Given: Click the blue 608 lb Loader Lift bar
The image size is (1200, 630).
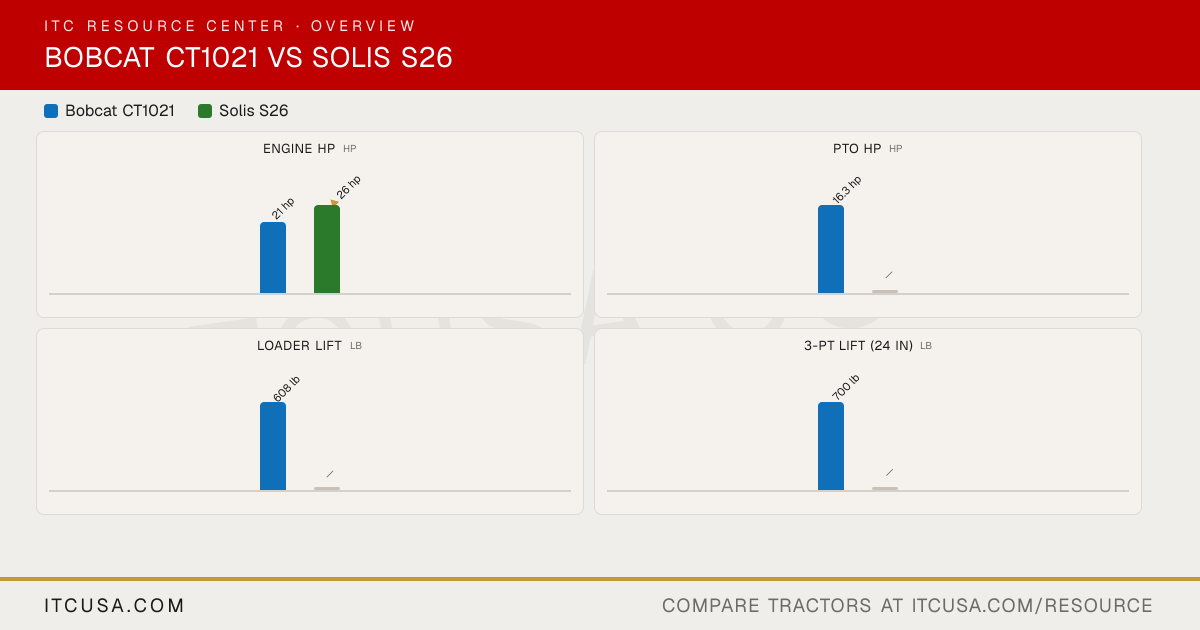Looking at the screenshot, I should (x=273, y=446).
